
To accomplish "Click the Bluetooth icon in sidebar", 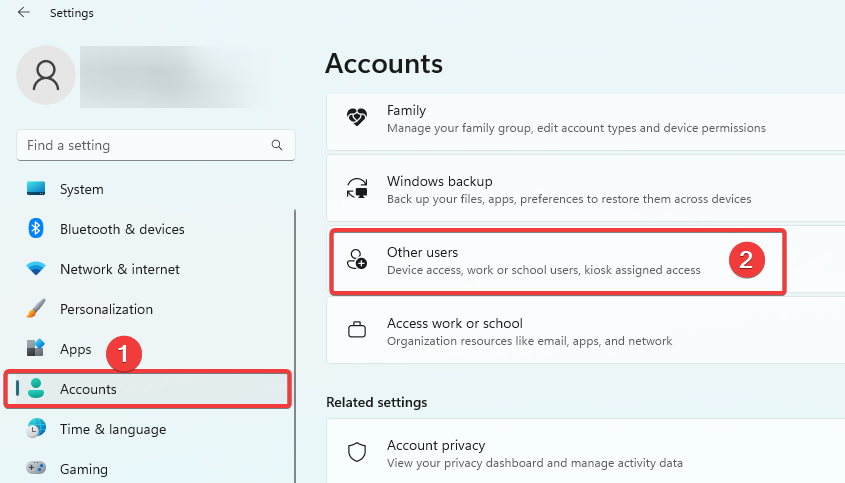I will pos(36,229).
